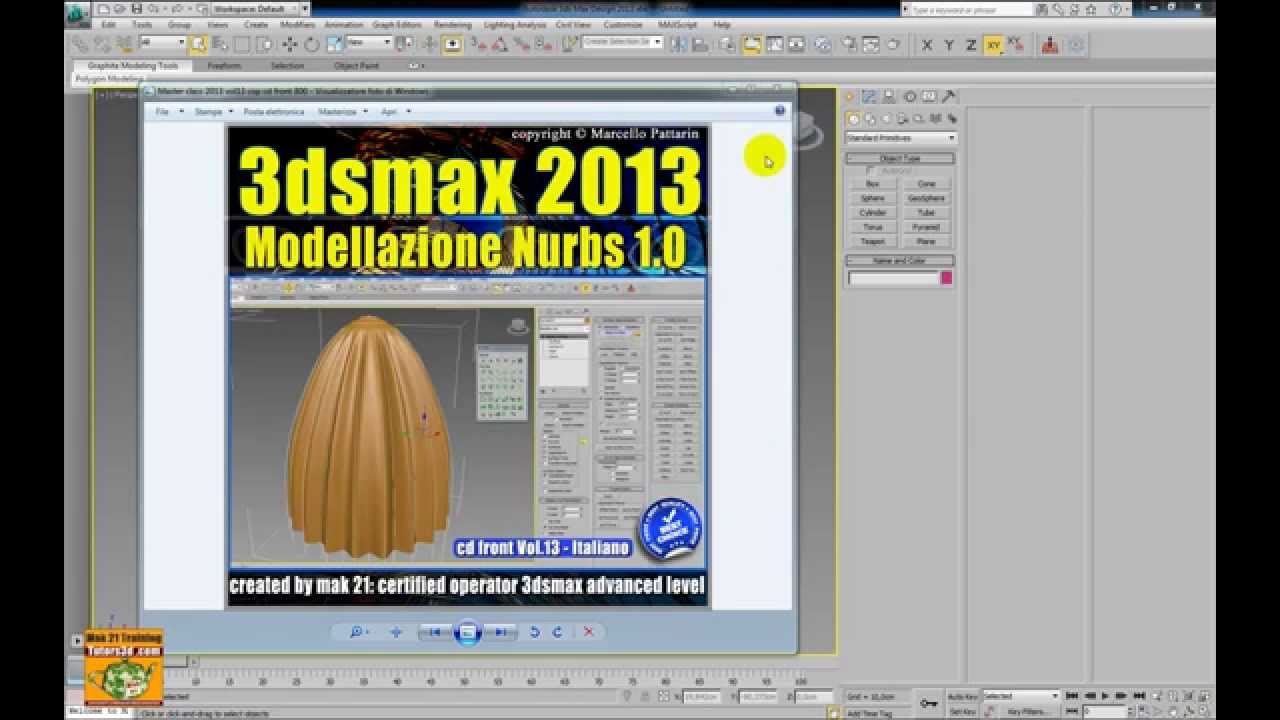Restrict to X axis constraint

pyautogui.click(x=927, y=45)
